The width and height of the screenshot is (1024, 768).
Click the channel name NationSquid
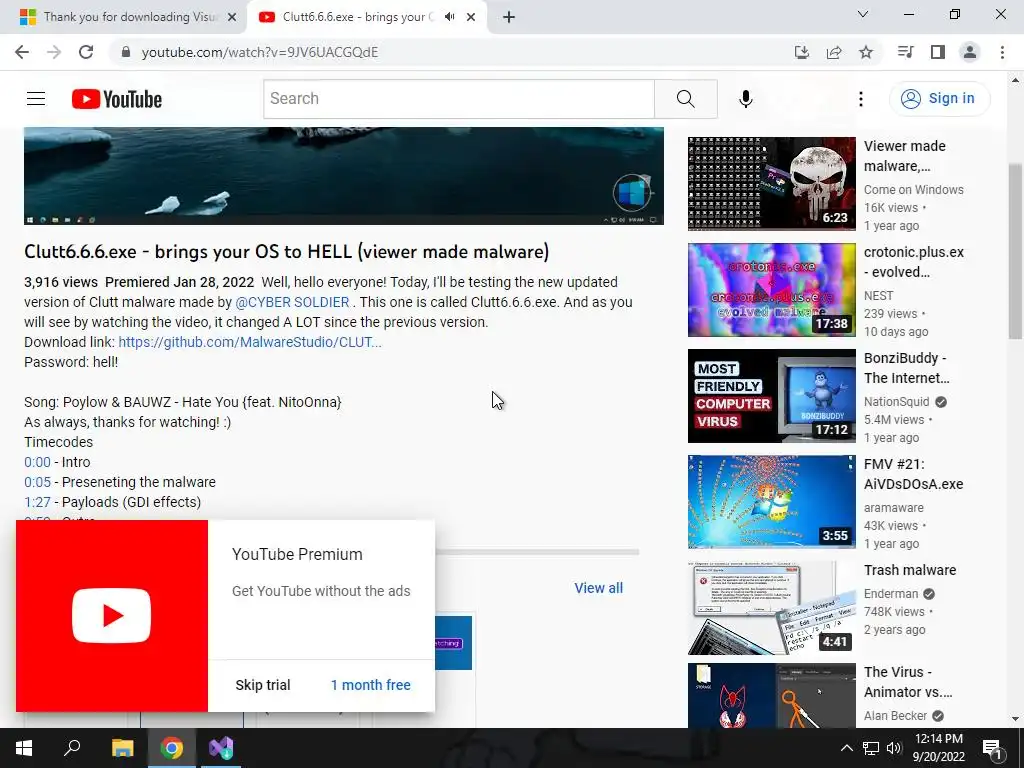pyautogui.click(x=897, y=402)
